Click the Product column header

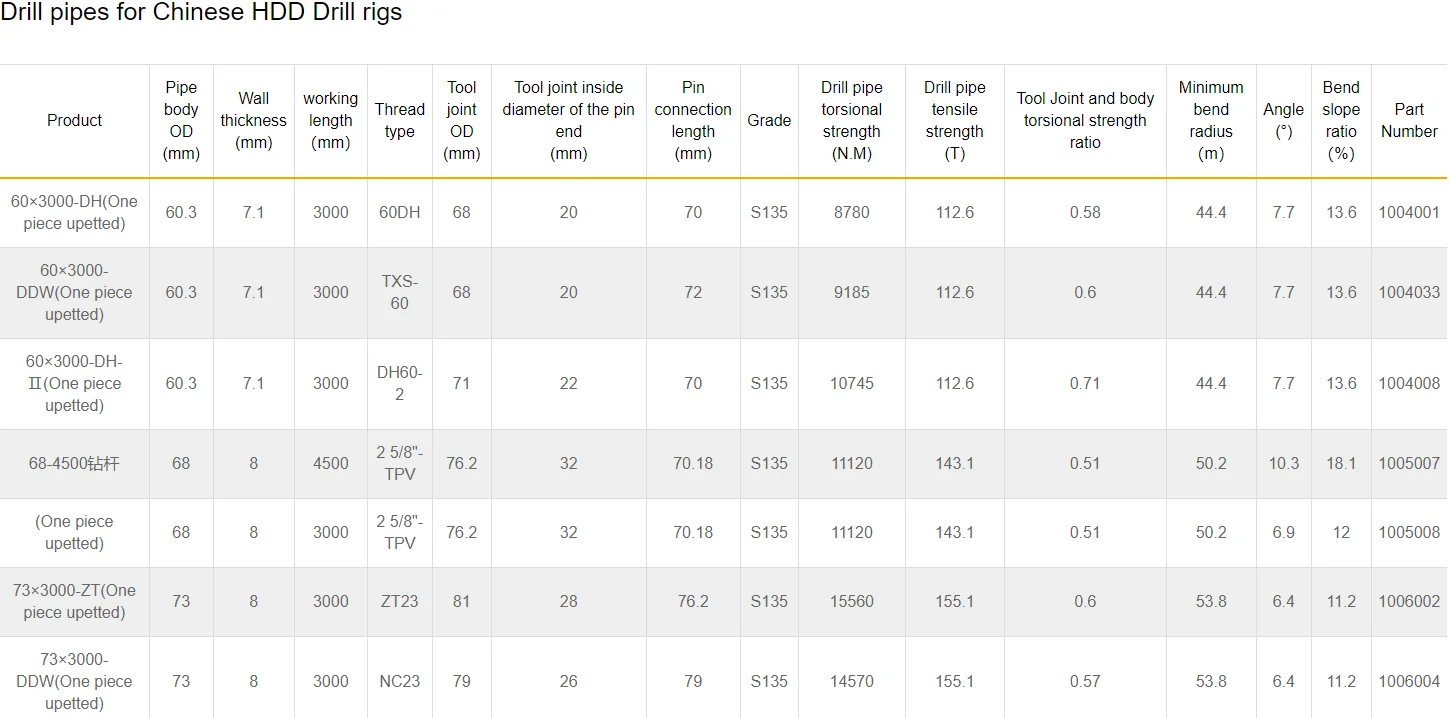[x=75, y=120]
